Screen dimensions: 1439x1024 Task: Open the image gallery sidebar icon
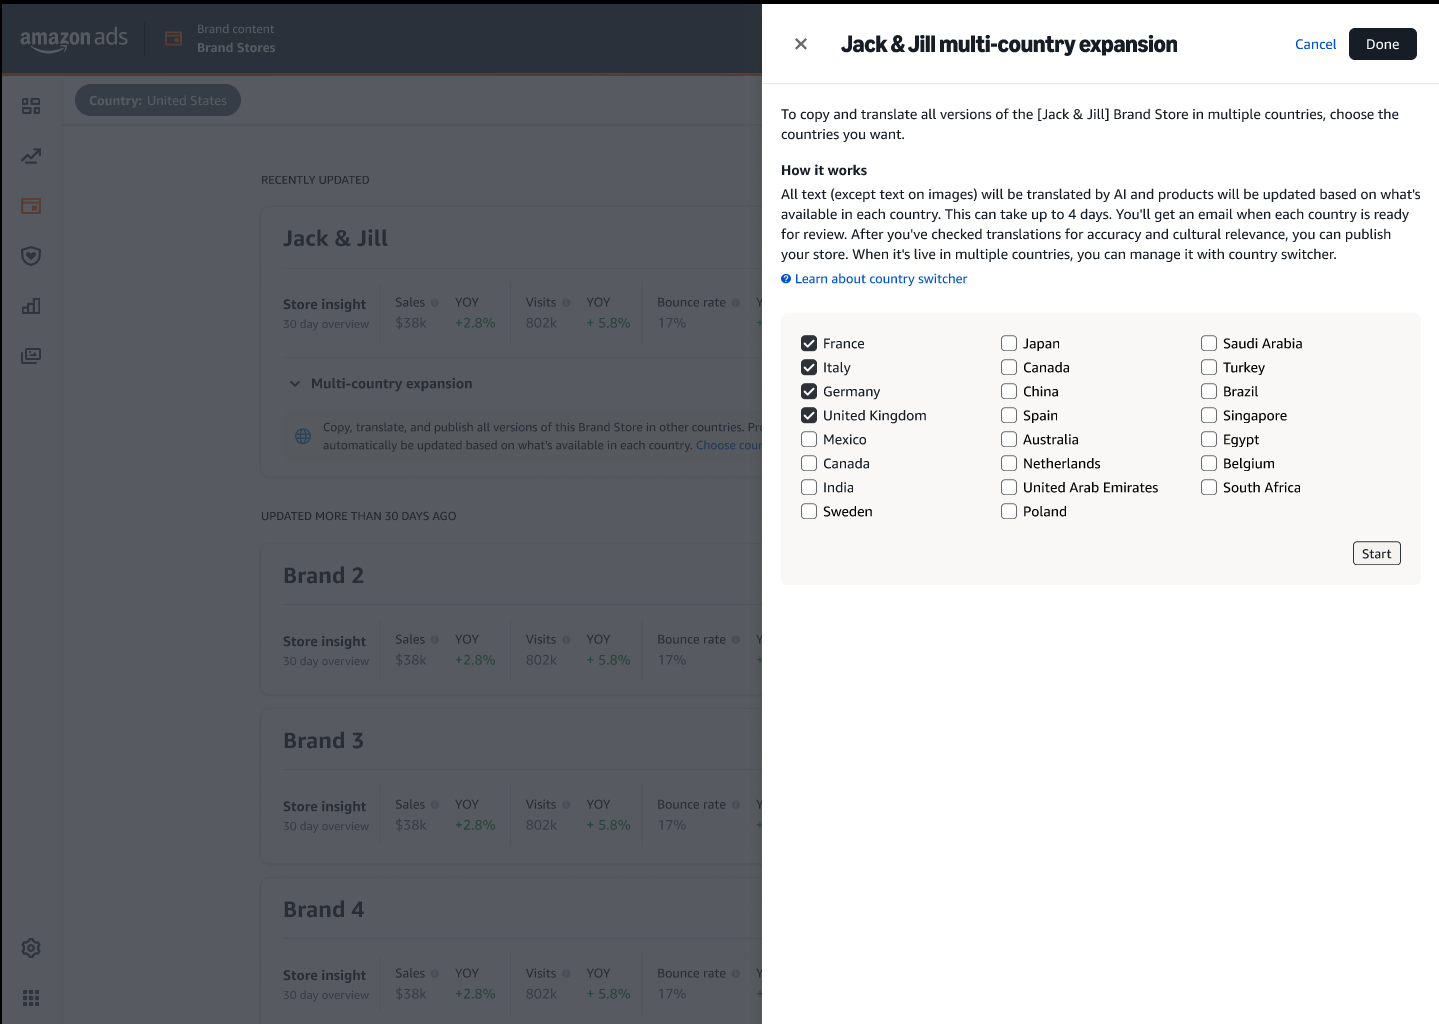[x=31, y=356]
